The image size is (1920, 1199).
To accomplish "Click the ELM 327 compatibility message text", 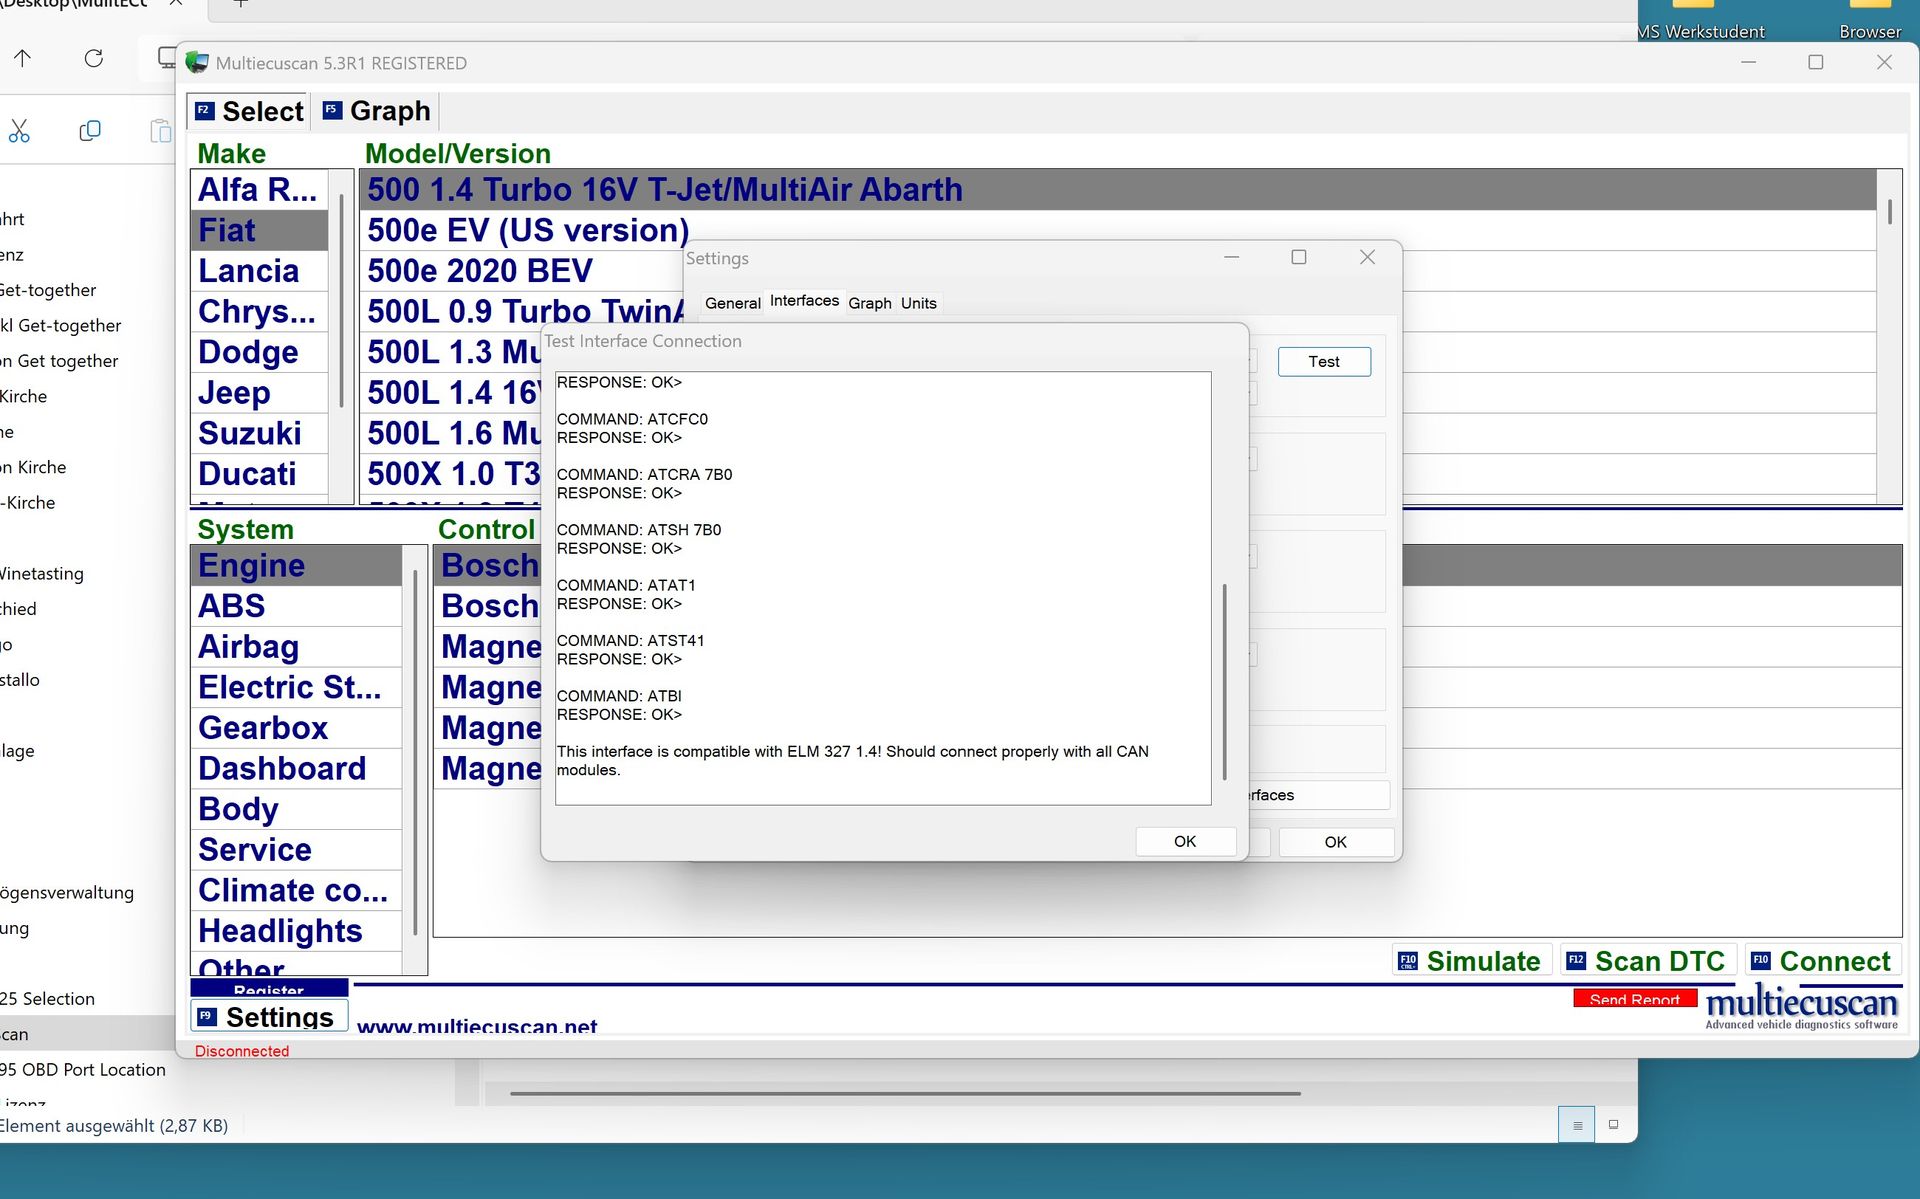I will pyautogui.click(x=852, y=761).
